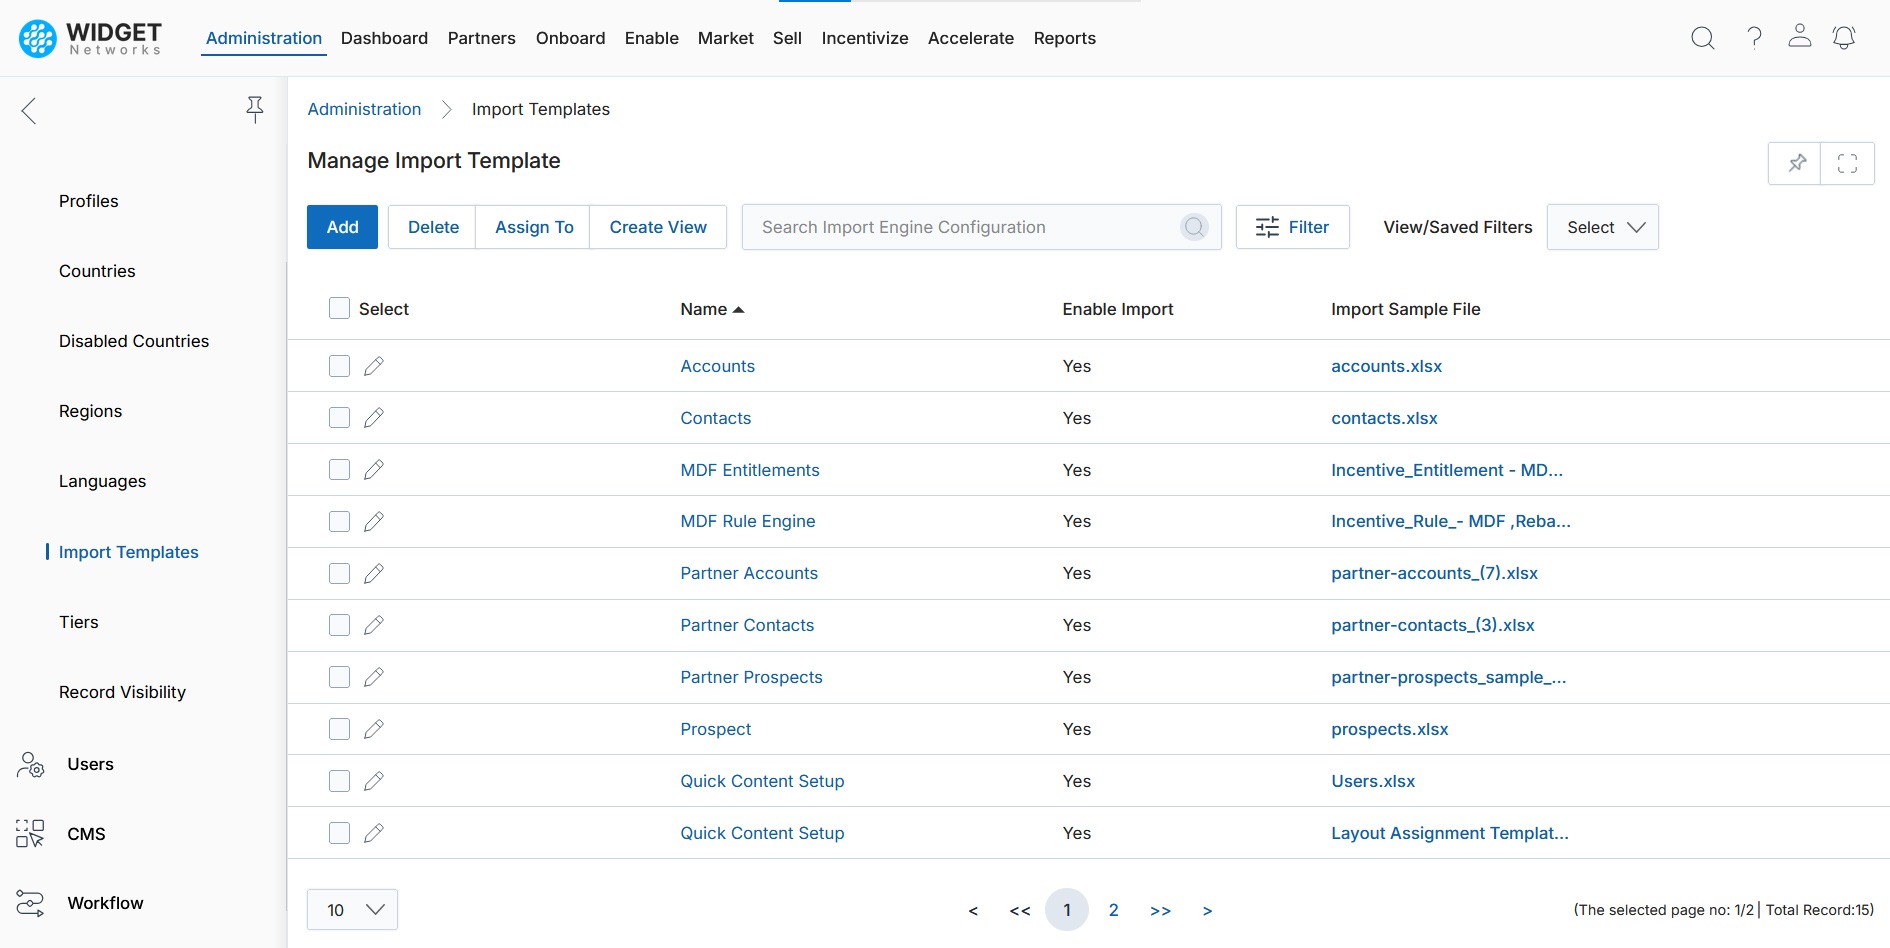Open the user profile icon
Viewport: 1890px width, 948px height.
(1799, 36)
